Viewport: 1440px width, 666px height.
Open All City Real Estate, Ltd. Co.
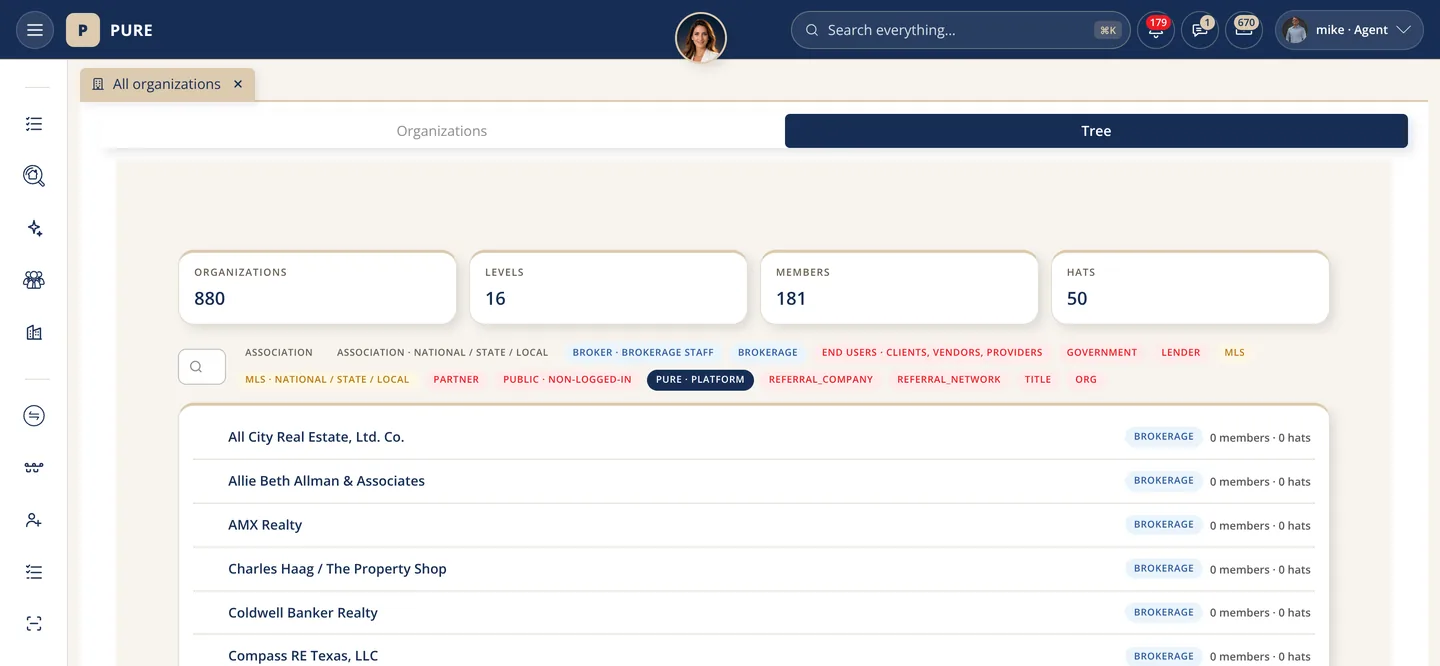(753, 437)
